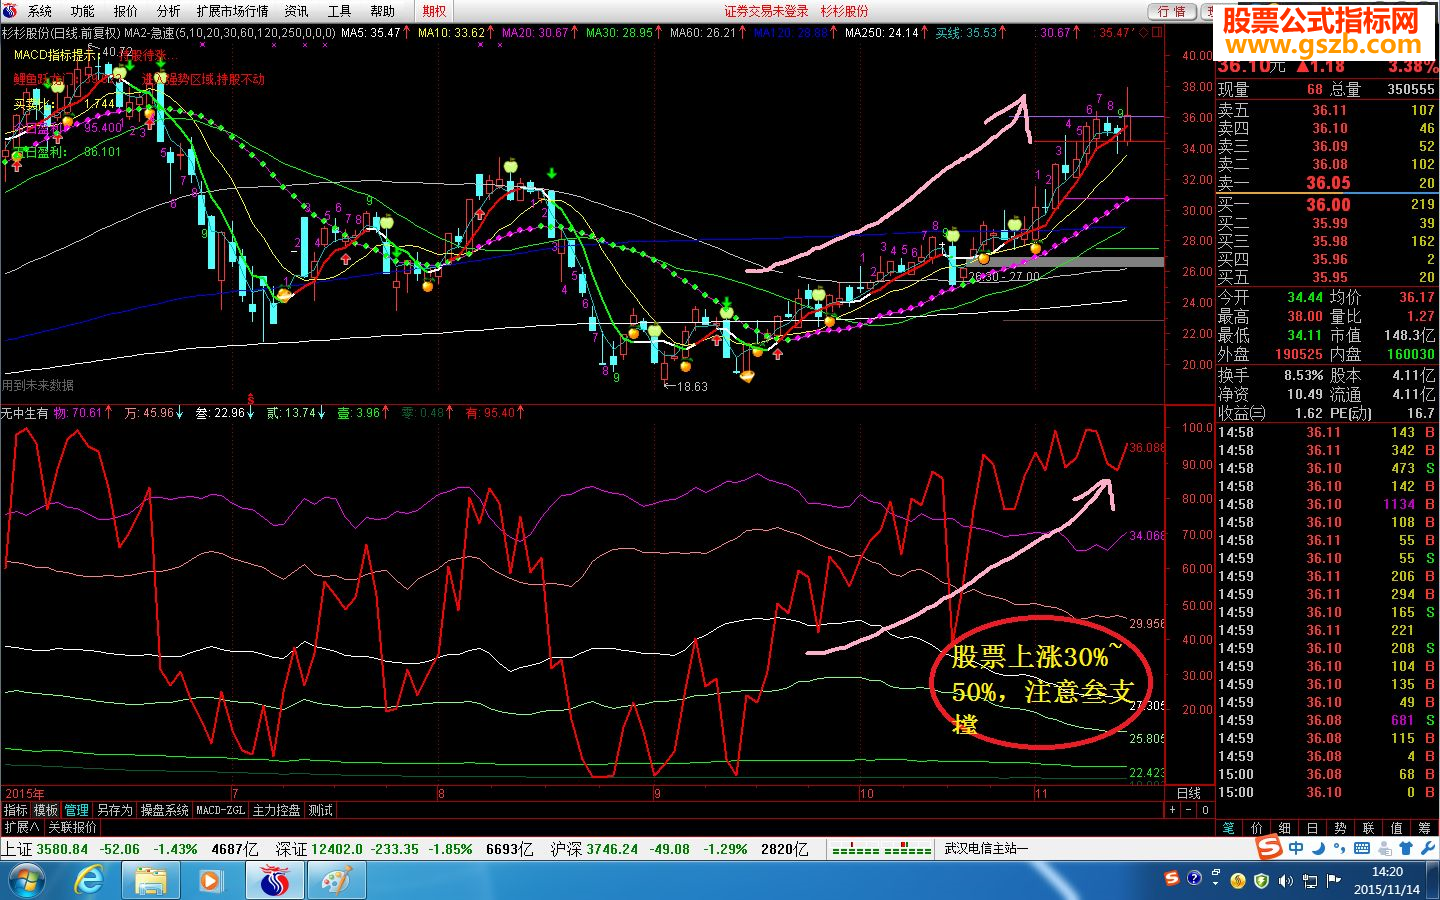Select the 细 tab under trade list
The image size is (1440, 900).
(1285, 828)
